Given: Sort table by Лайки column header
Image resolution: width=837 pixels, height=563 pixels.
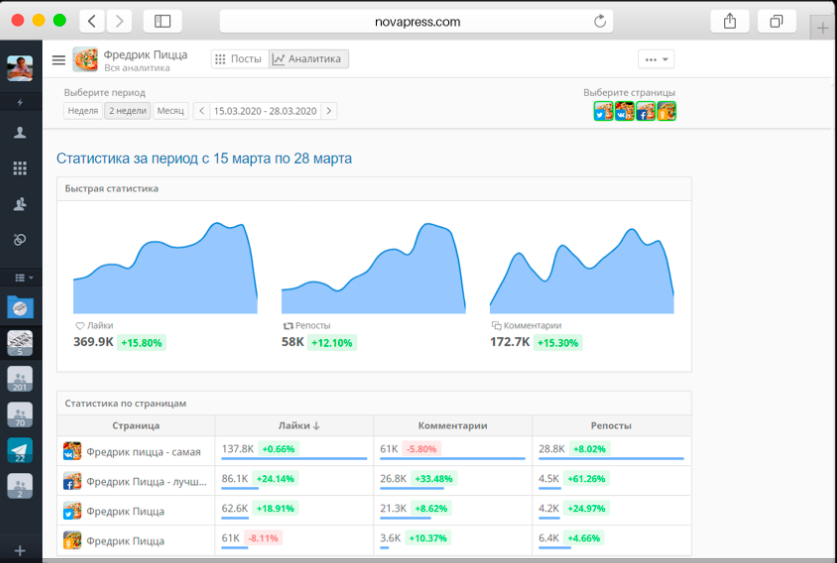Looking at the screenshot, I should tap(298, 425).
